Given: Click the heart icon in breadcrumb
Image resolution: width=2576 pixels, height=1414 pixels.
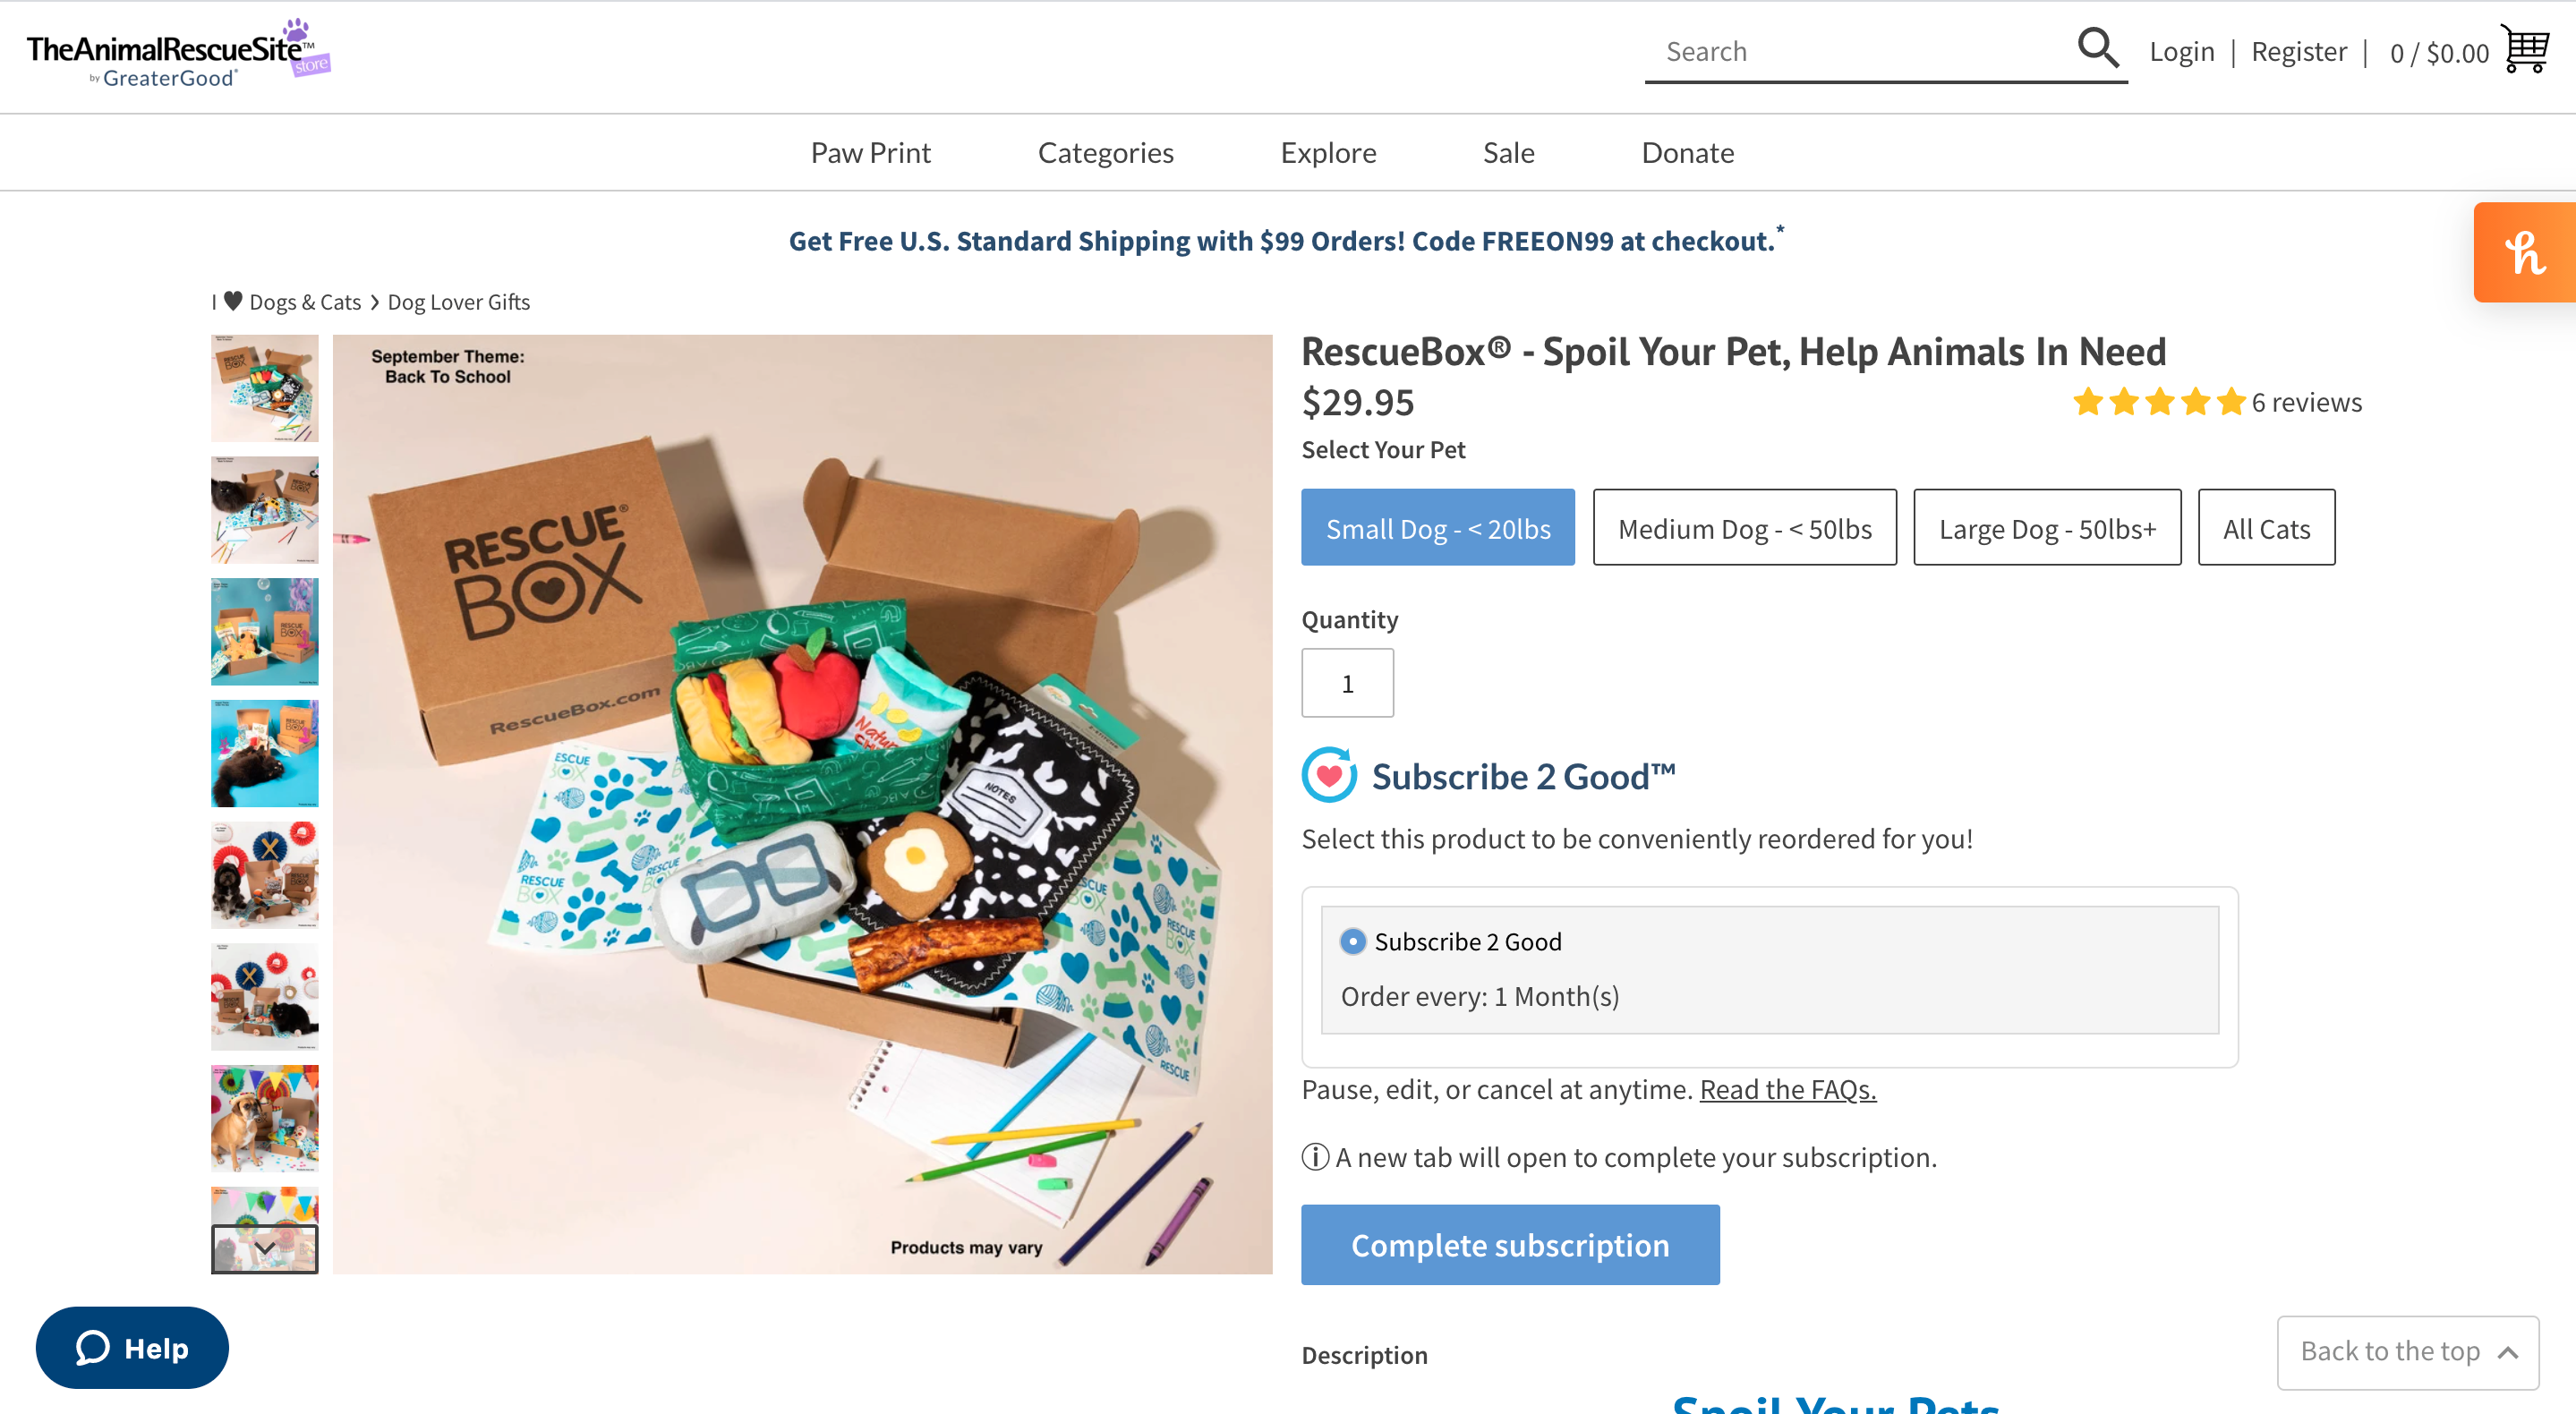Looking at the screenshot, I should [x=233, y=301].
